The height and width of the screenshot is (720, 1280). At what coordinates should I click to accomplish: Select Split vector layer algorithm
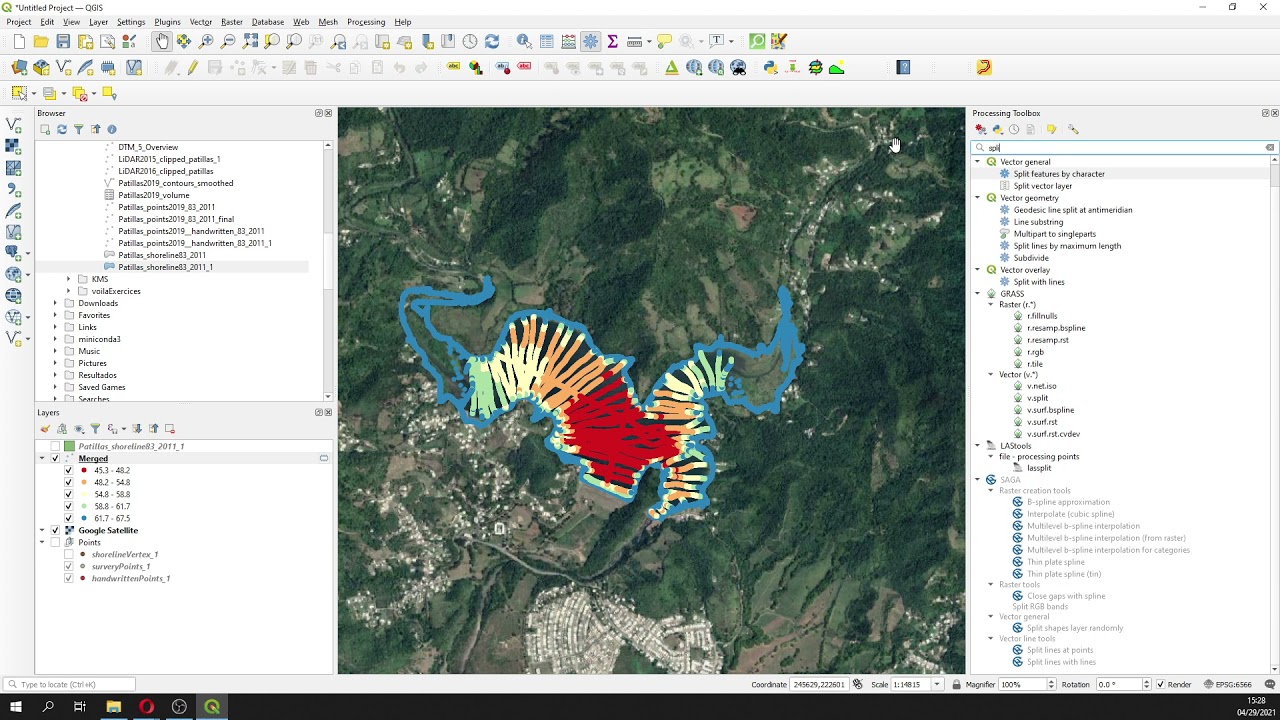tap(1042, 186)
